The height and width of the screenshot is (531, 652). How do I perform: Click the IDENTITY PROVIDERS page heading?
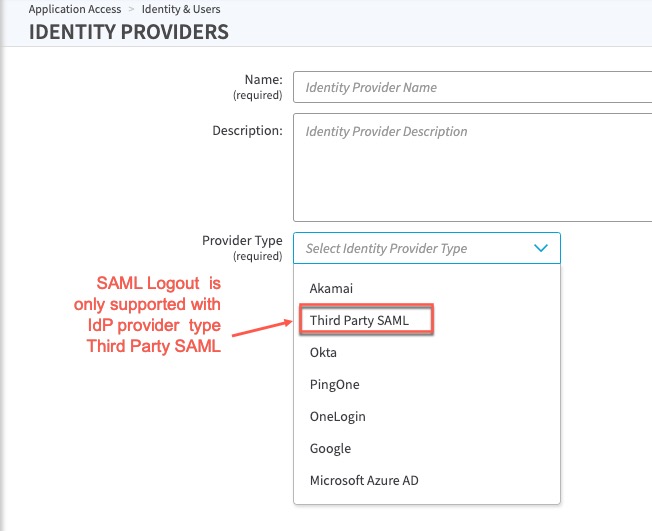(x=129, y=32)
